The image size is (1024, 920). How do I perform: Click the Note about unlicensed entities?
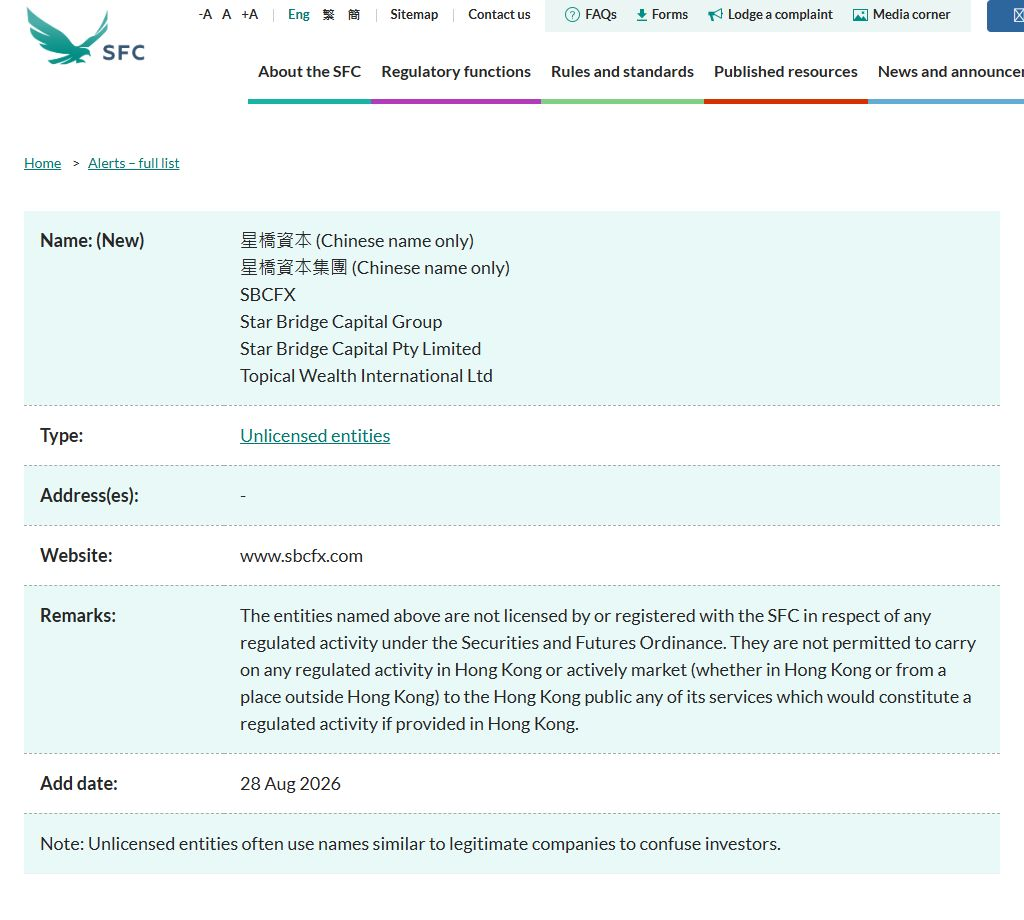click(410, 844)
